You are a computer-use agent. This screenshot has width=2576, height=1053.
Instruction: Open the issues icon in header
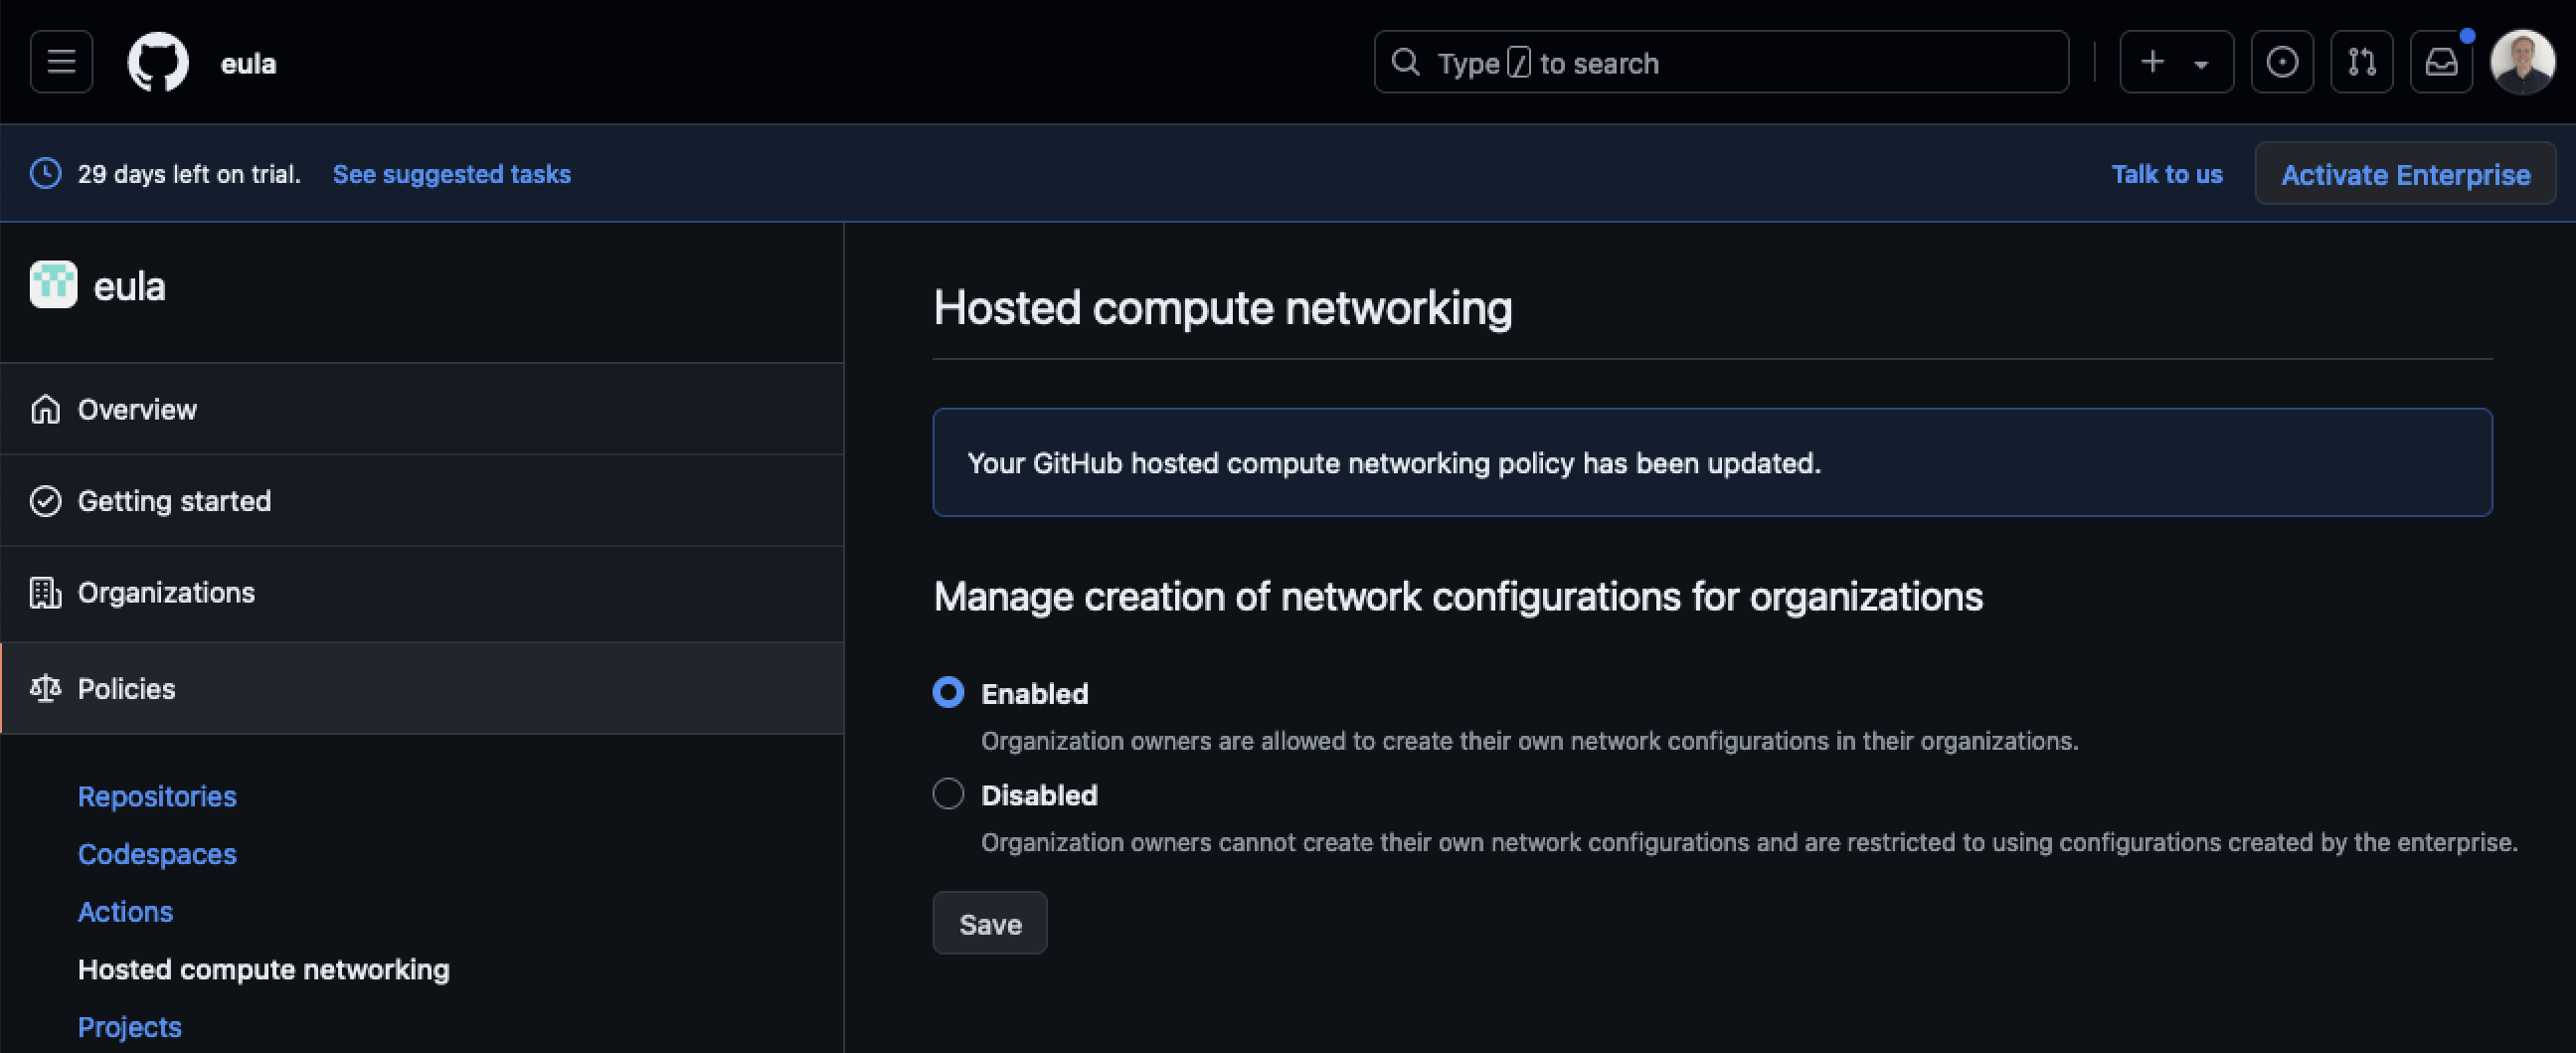coord(2282,62)
